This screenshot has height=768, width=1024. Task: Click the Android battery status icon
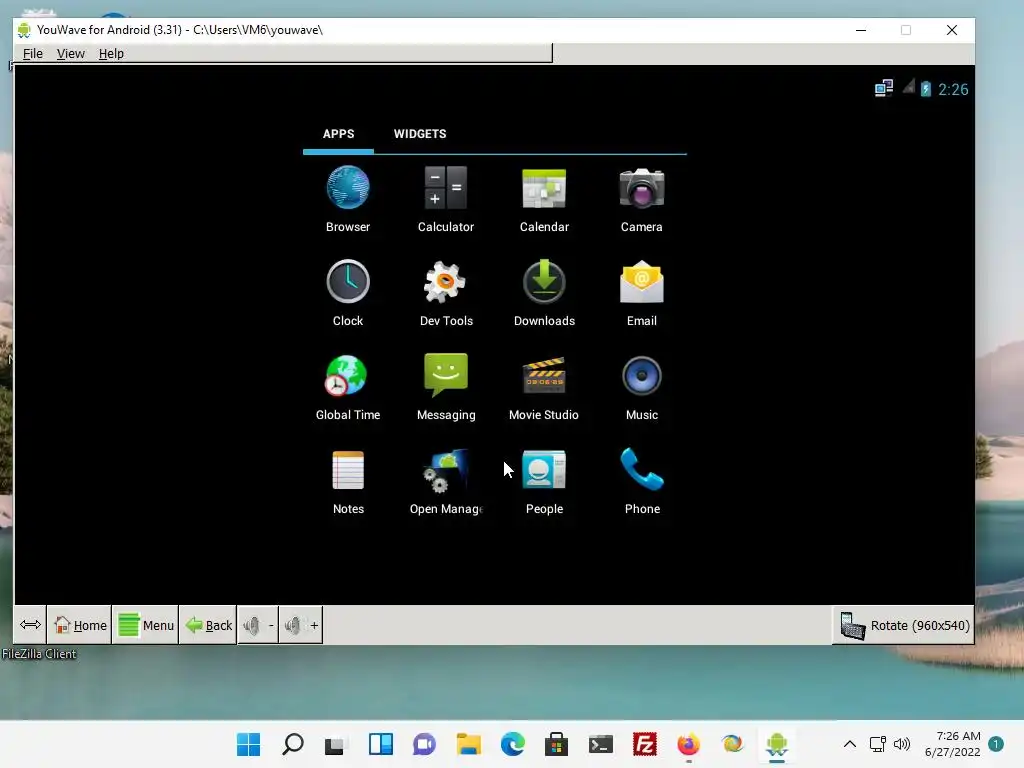[x=925, y=89]
